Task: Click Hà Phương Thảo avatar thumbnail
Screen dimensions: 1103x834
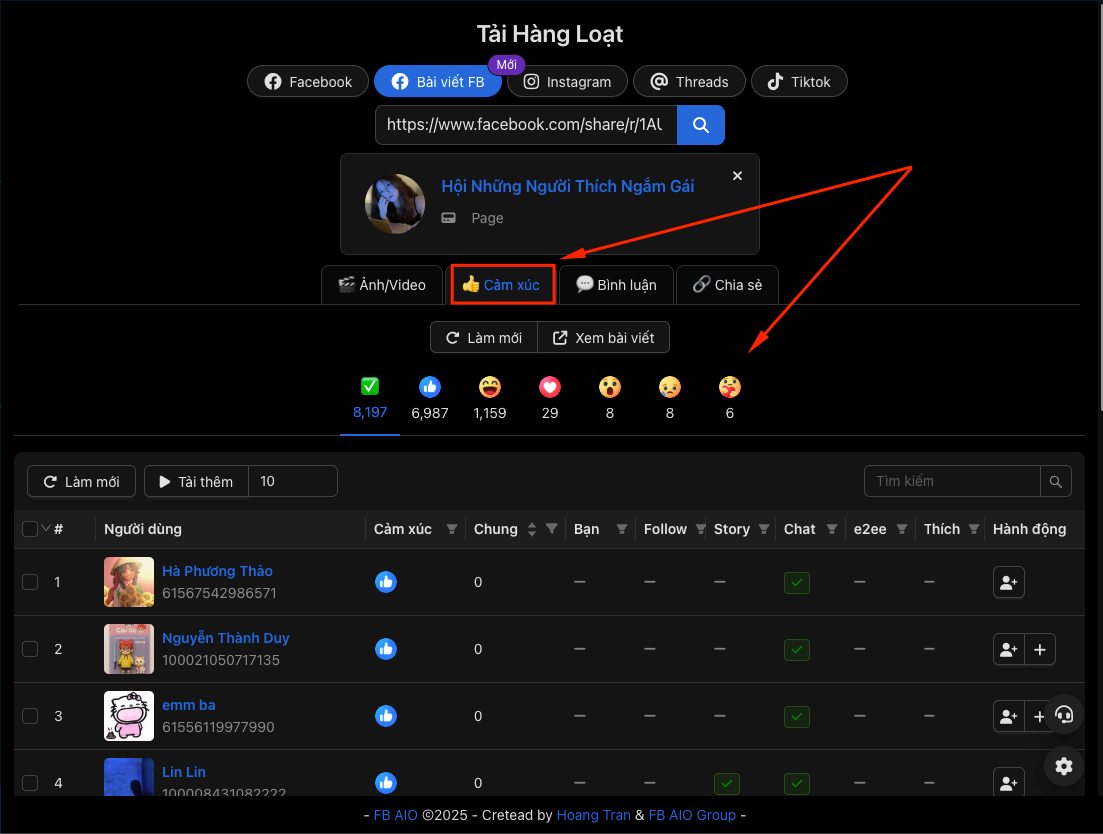Action: (x=129, y=582)
